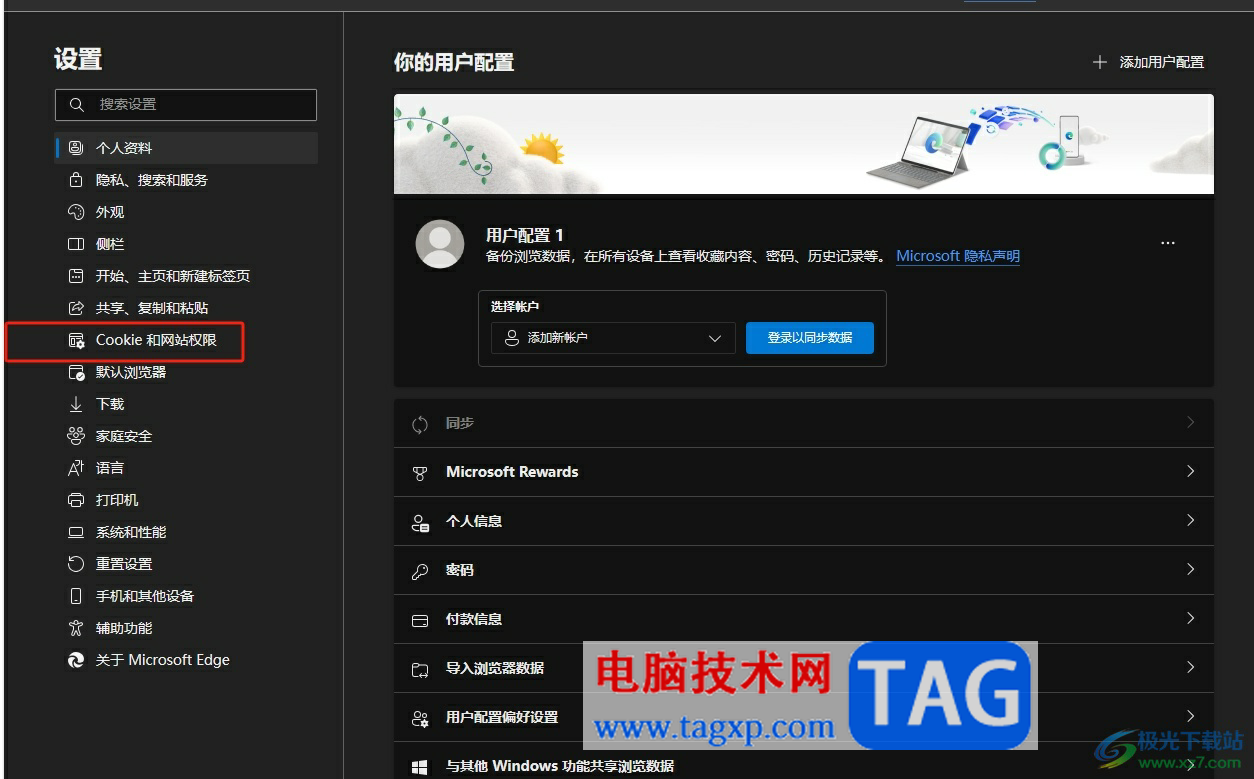
Task: Click the share icon beside 共享、复制和粘贴
Action: pos(76,308)
